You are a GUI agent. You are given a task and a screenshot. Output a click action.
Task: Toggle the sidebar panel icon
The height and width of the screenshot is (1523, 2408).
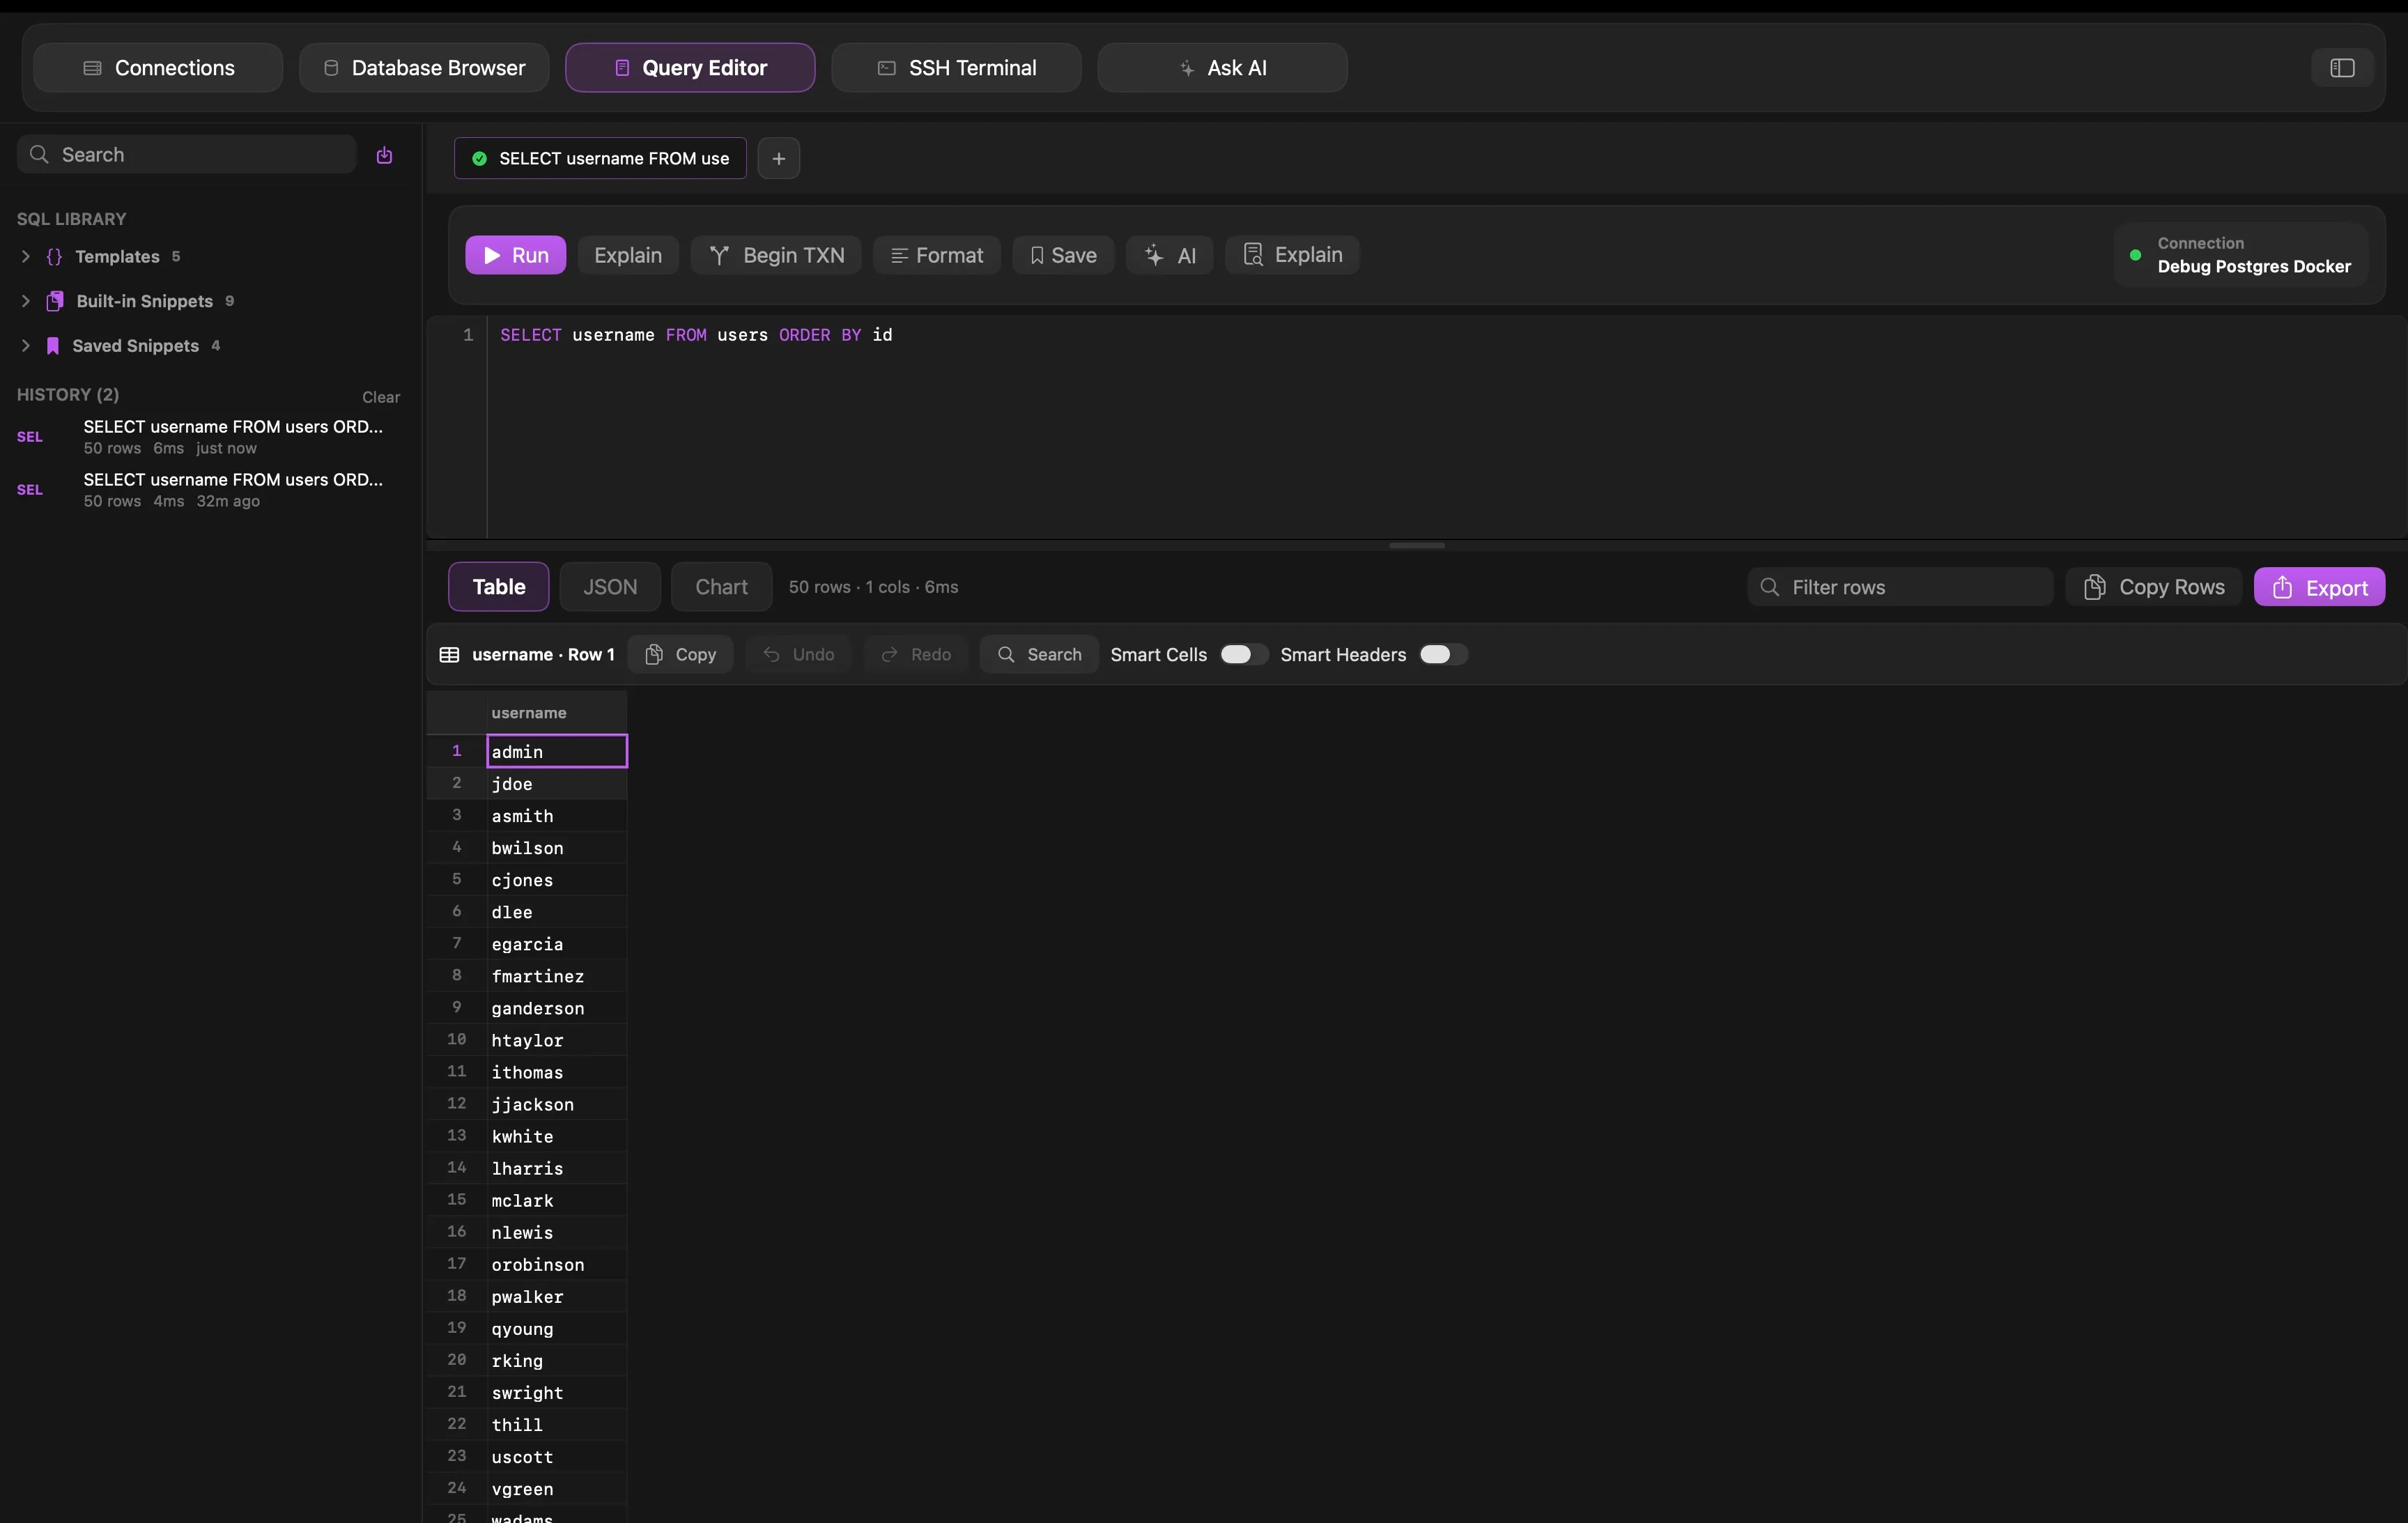coord(2342,68)
